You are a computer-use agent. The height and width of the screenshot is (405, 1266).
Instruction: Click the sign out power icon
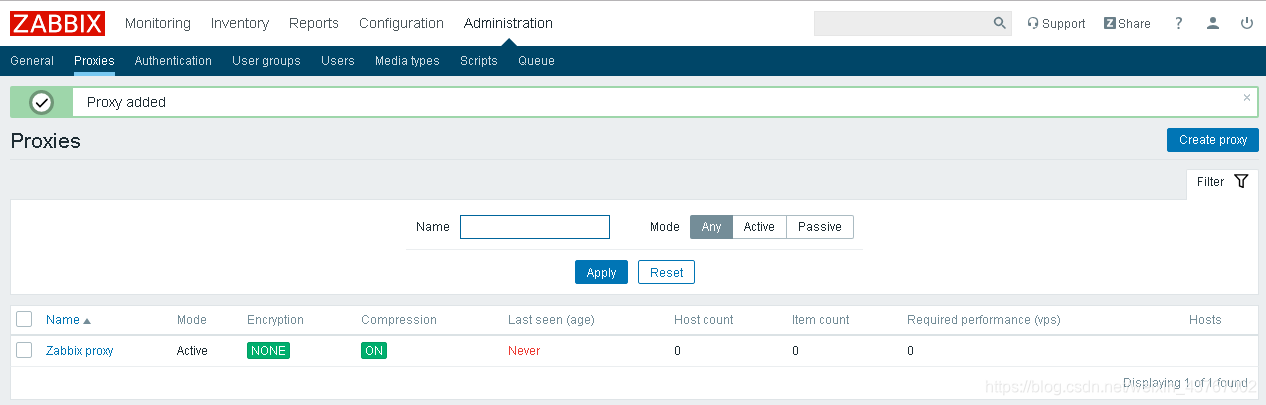[1247, 23]
